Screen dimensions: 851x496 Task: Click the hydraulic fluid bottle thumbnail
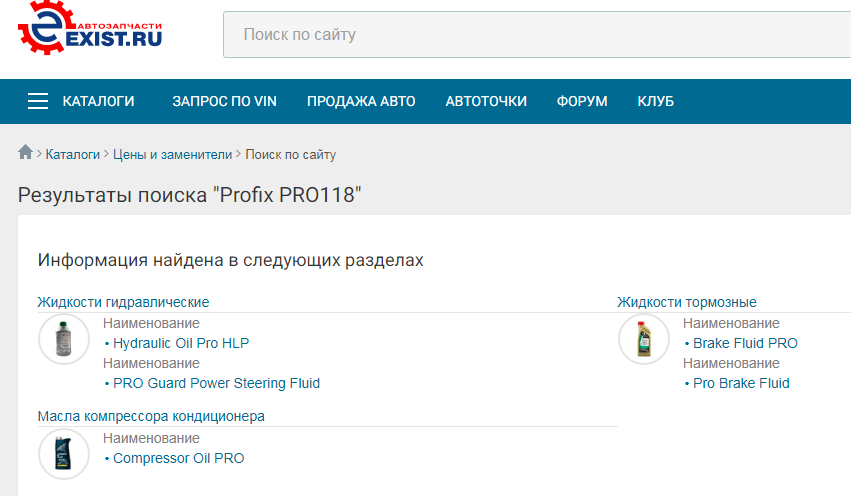pos(64,339)
